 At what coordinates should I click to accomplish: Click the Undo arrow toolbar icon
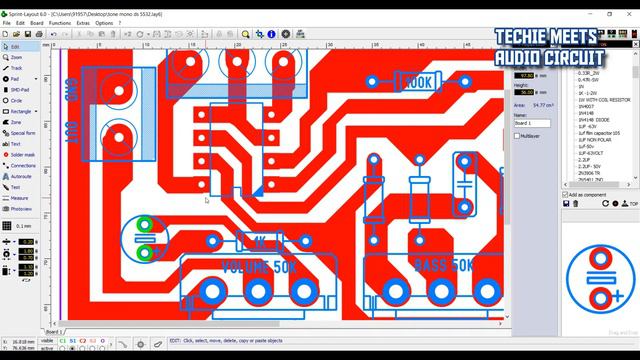click(x=53, y=34)
